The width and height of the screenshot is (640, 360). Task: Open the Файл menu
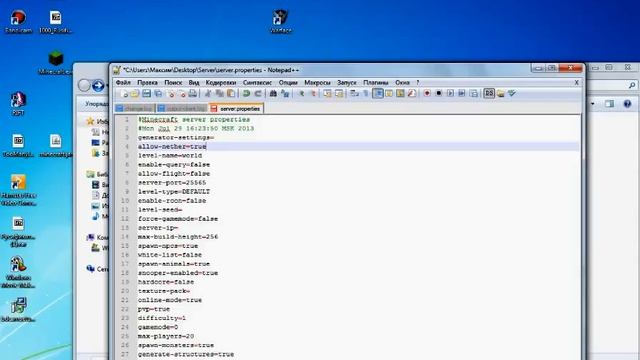[123, 82]
